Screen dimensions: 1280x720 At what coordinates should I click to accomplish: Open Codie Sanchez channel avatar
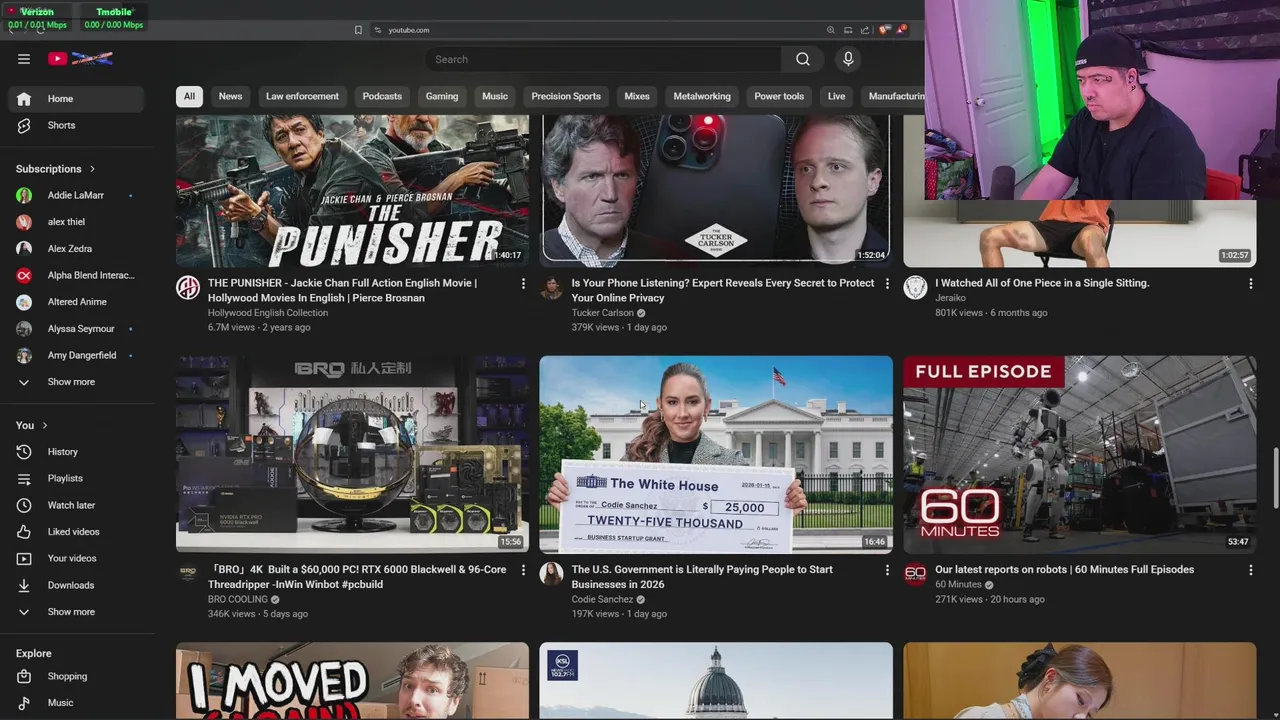point(551,574)
